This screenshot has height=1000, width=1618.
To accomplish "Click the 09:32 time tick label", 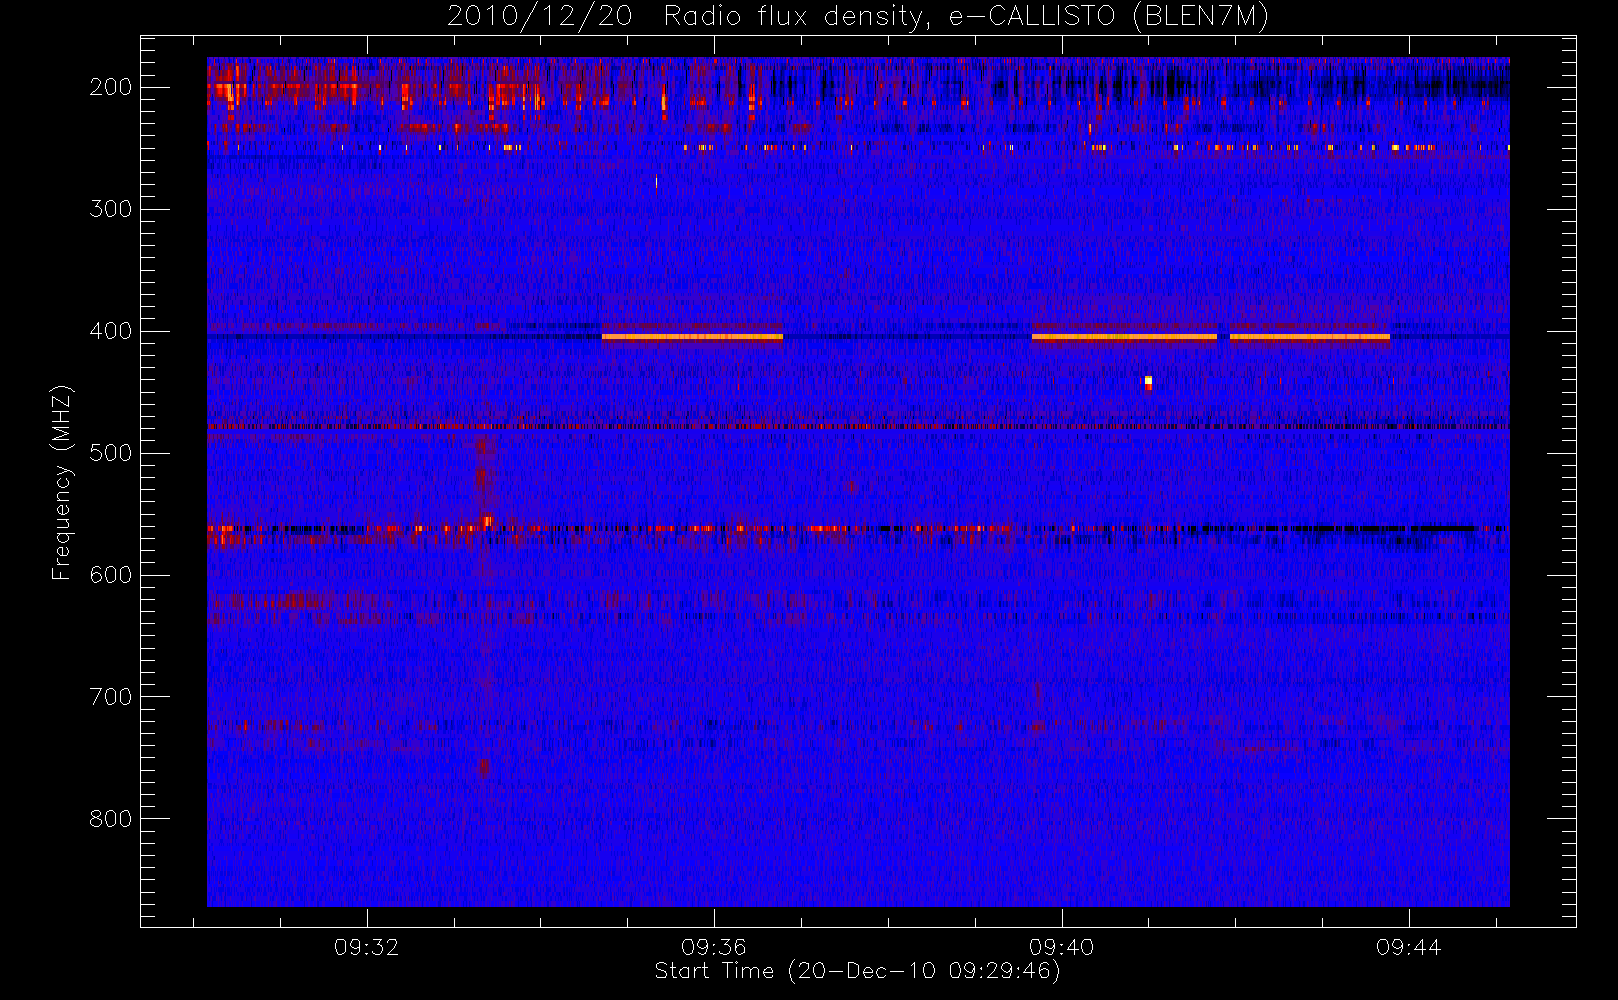I will click(x=367, y=947).
